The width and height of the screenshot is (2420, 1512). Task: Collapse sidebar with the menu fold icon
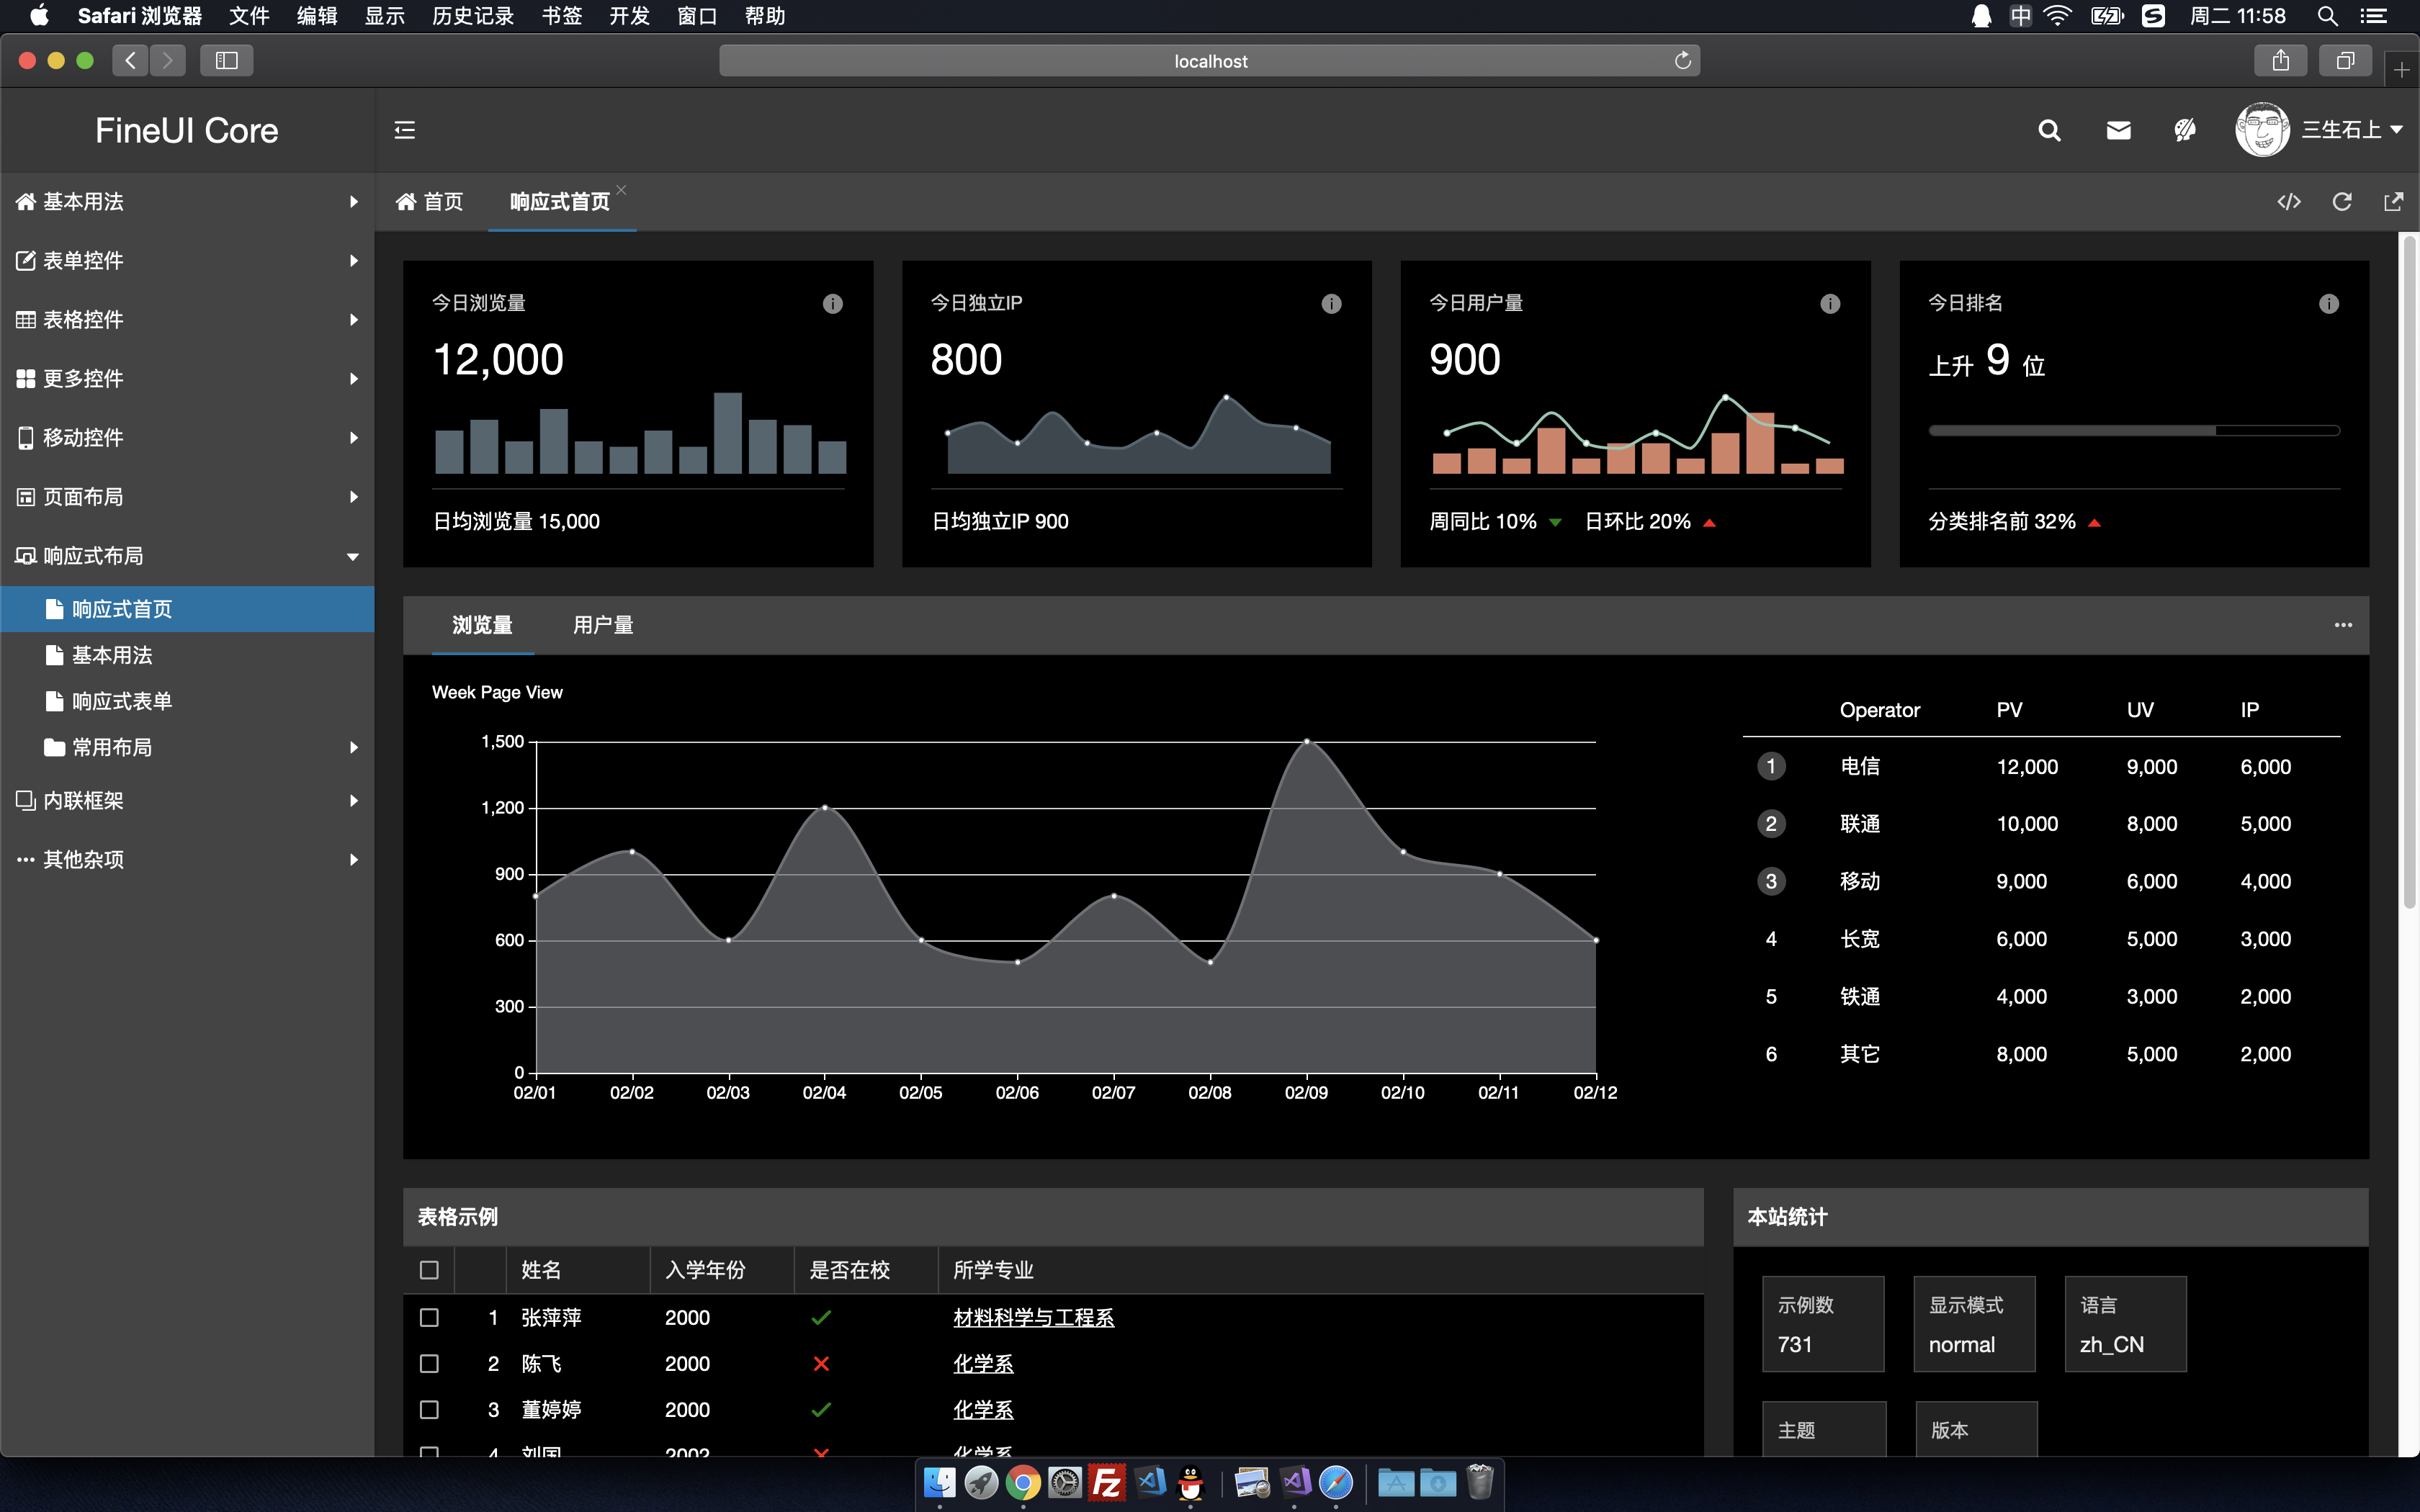click(405, 130)
